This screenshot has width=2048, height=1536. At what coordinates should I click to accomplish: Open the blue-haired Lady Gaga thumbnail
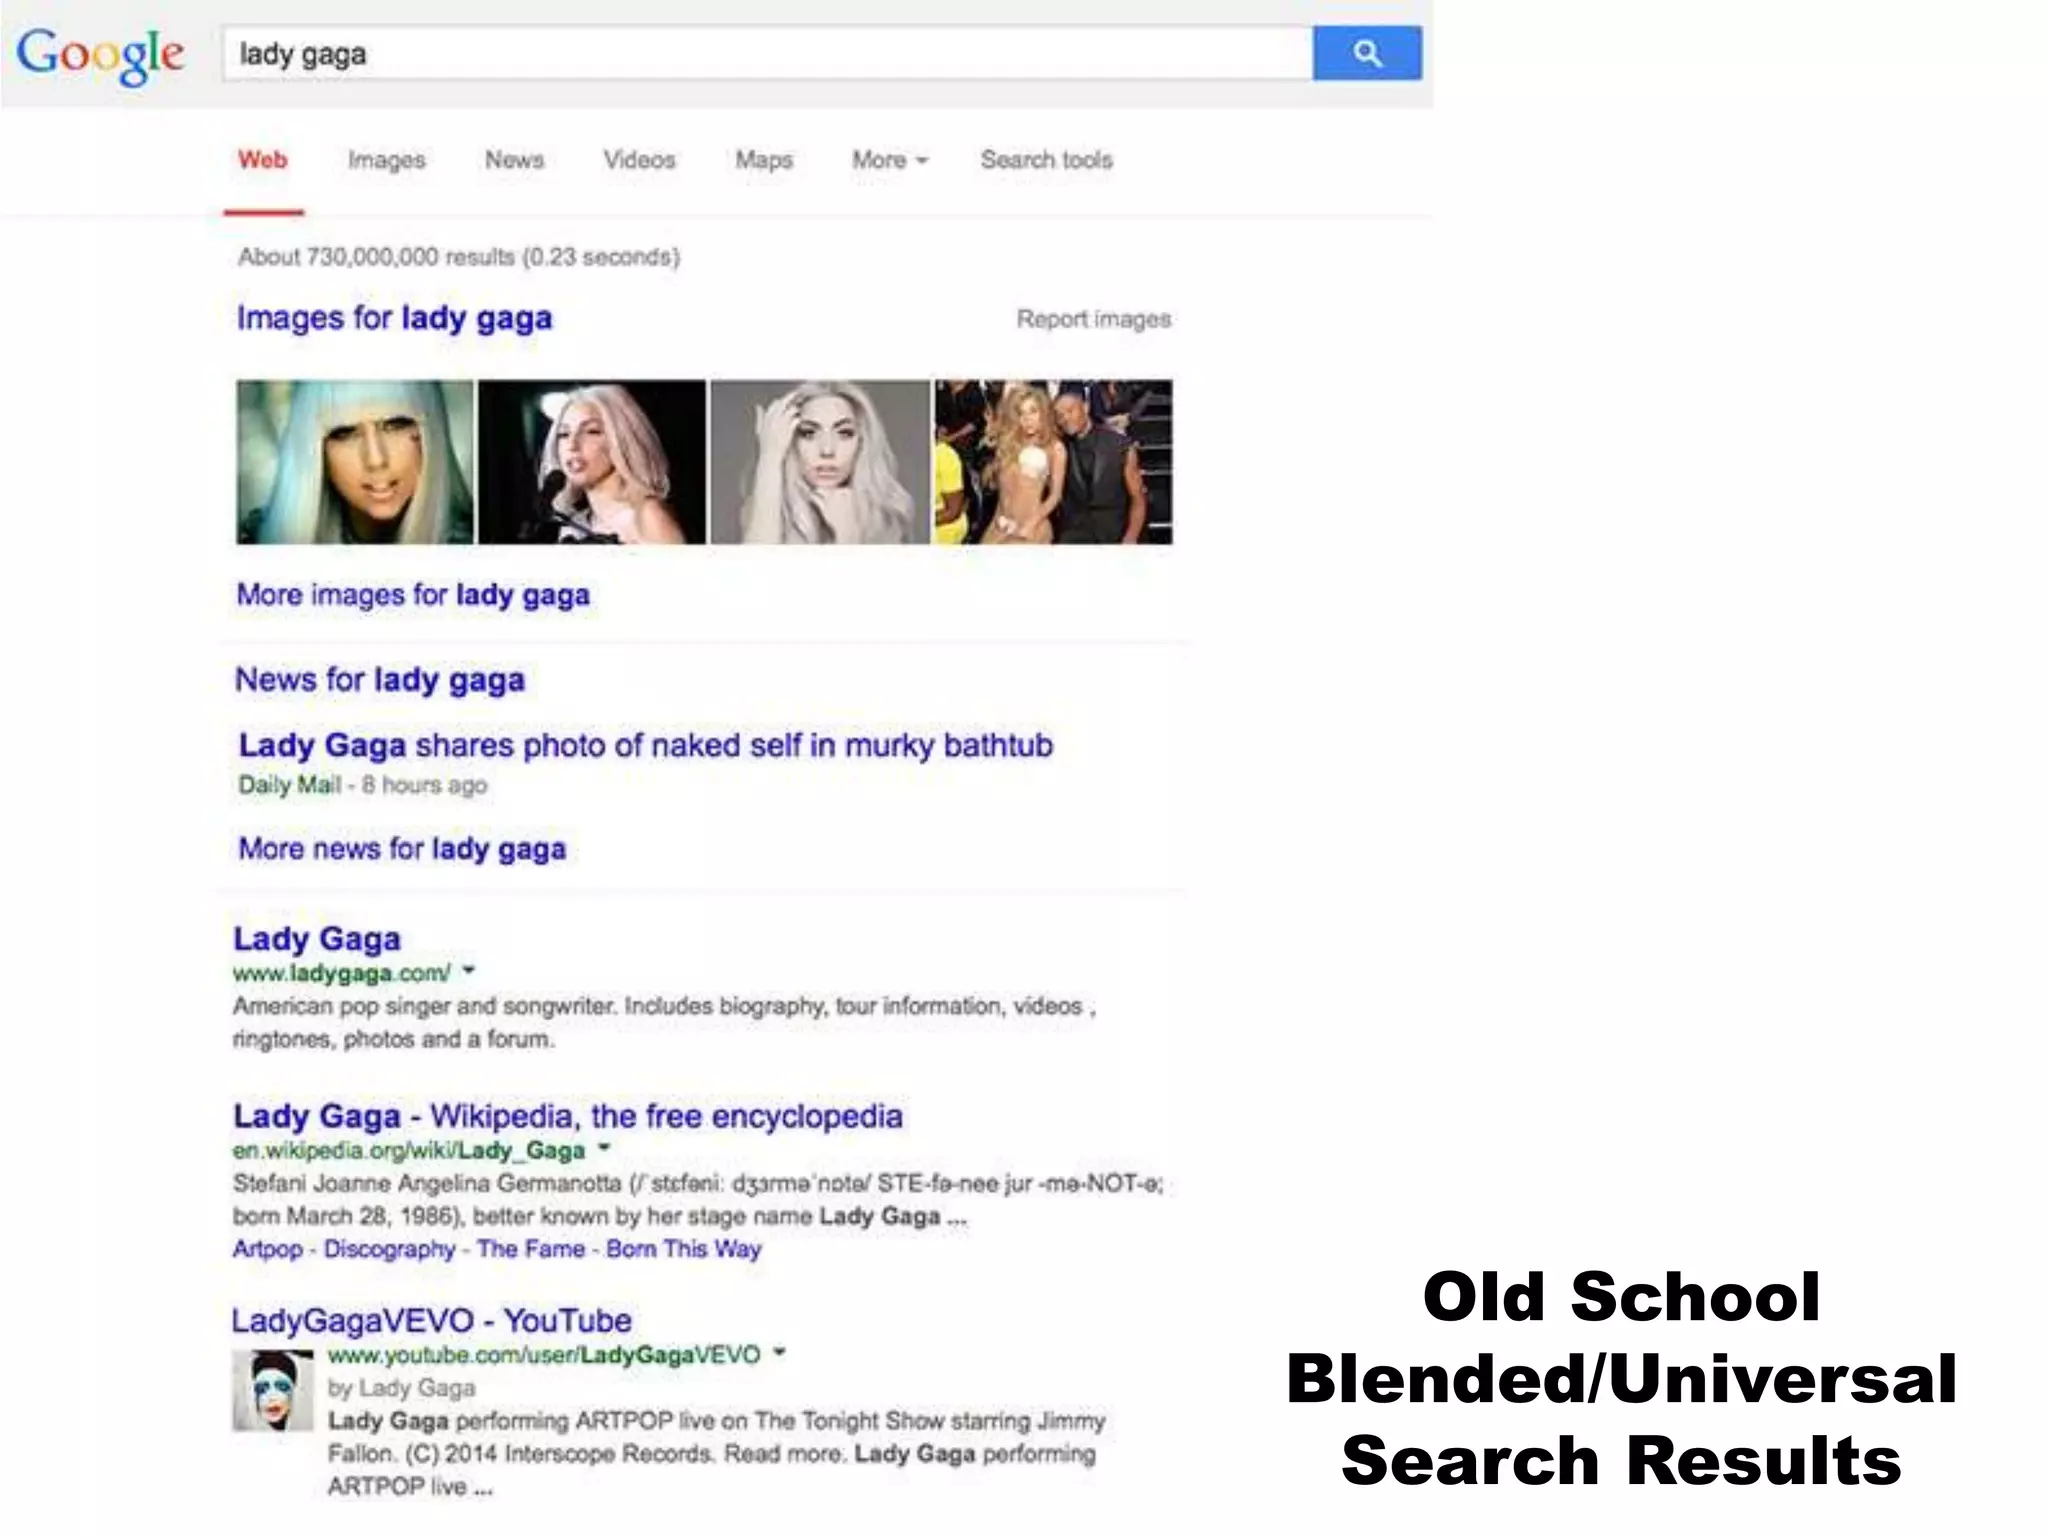pos(355,462)
